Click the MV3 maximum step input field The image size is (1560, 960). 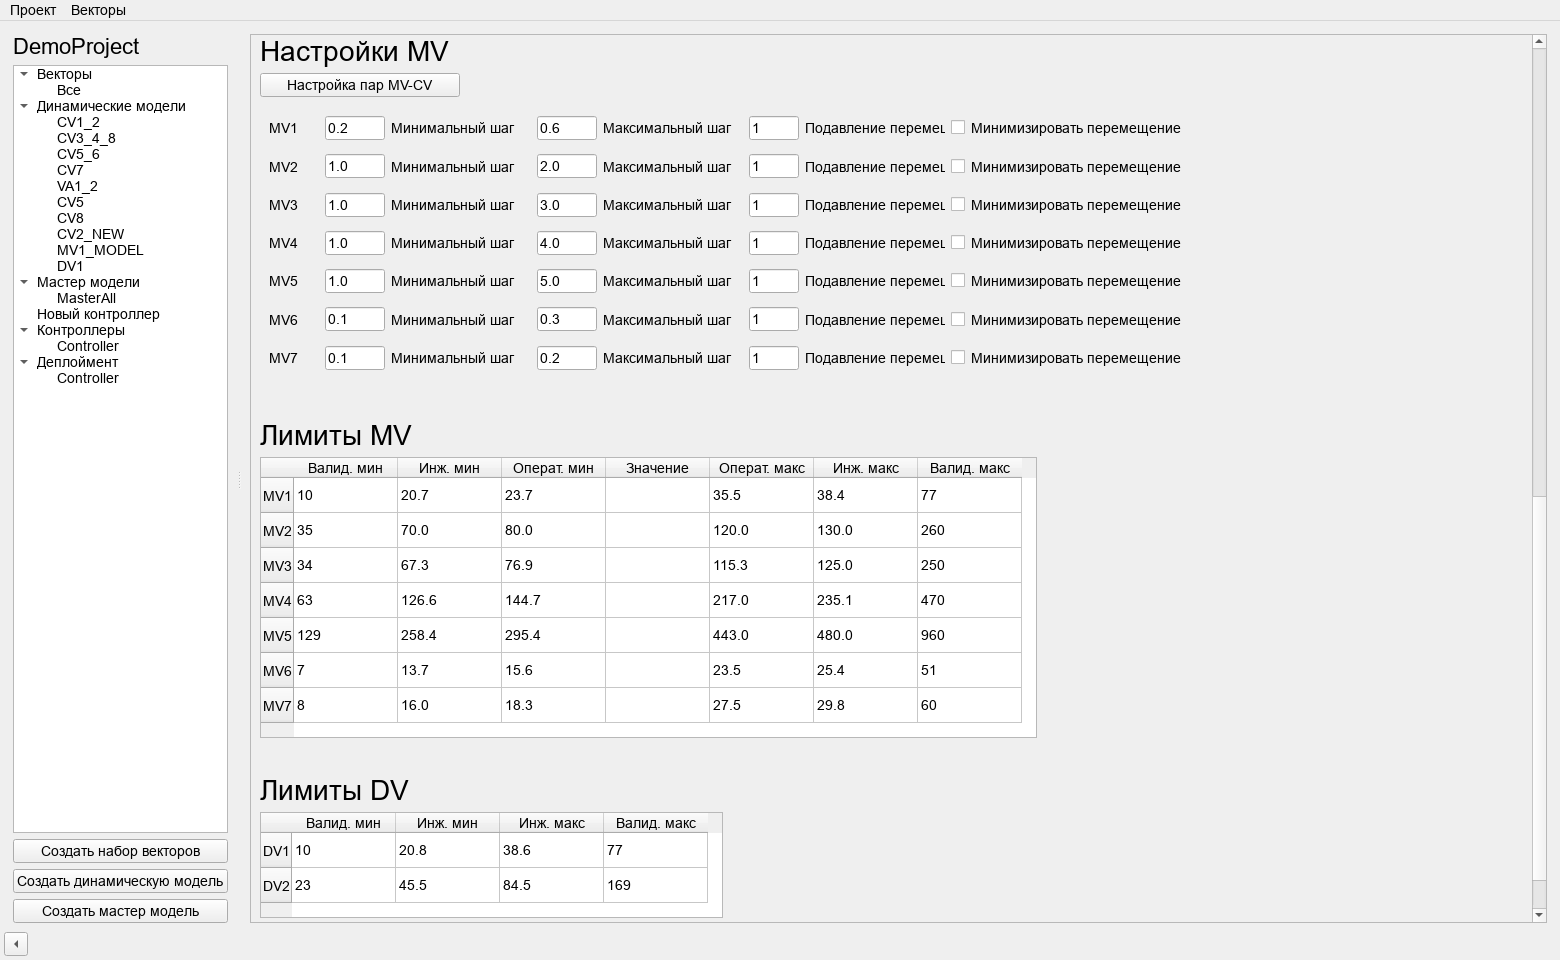click(567, 205)
